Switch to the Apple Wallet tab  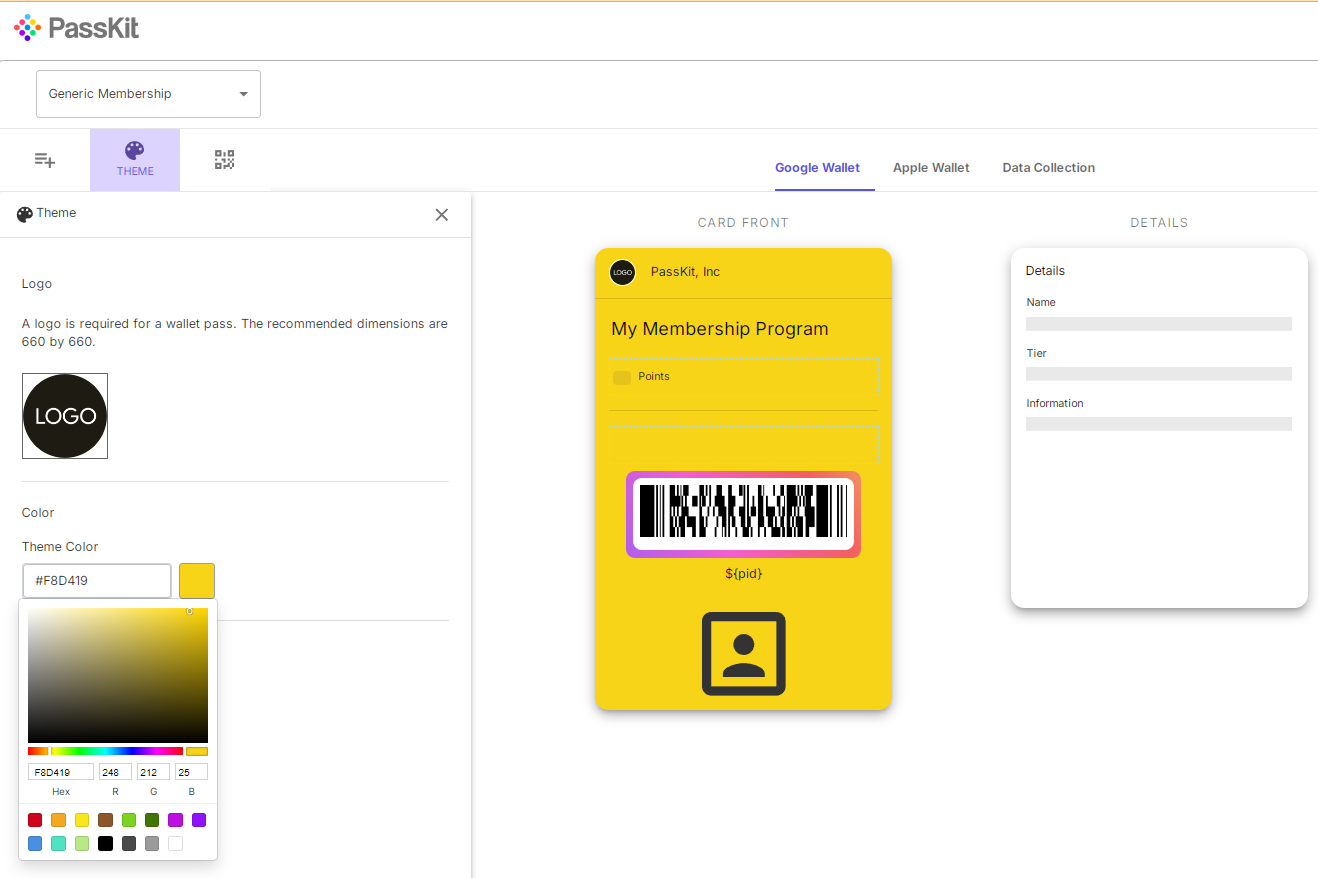point(931,168)
